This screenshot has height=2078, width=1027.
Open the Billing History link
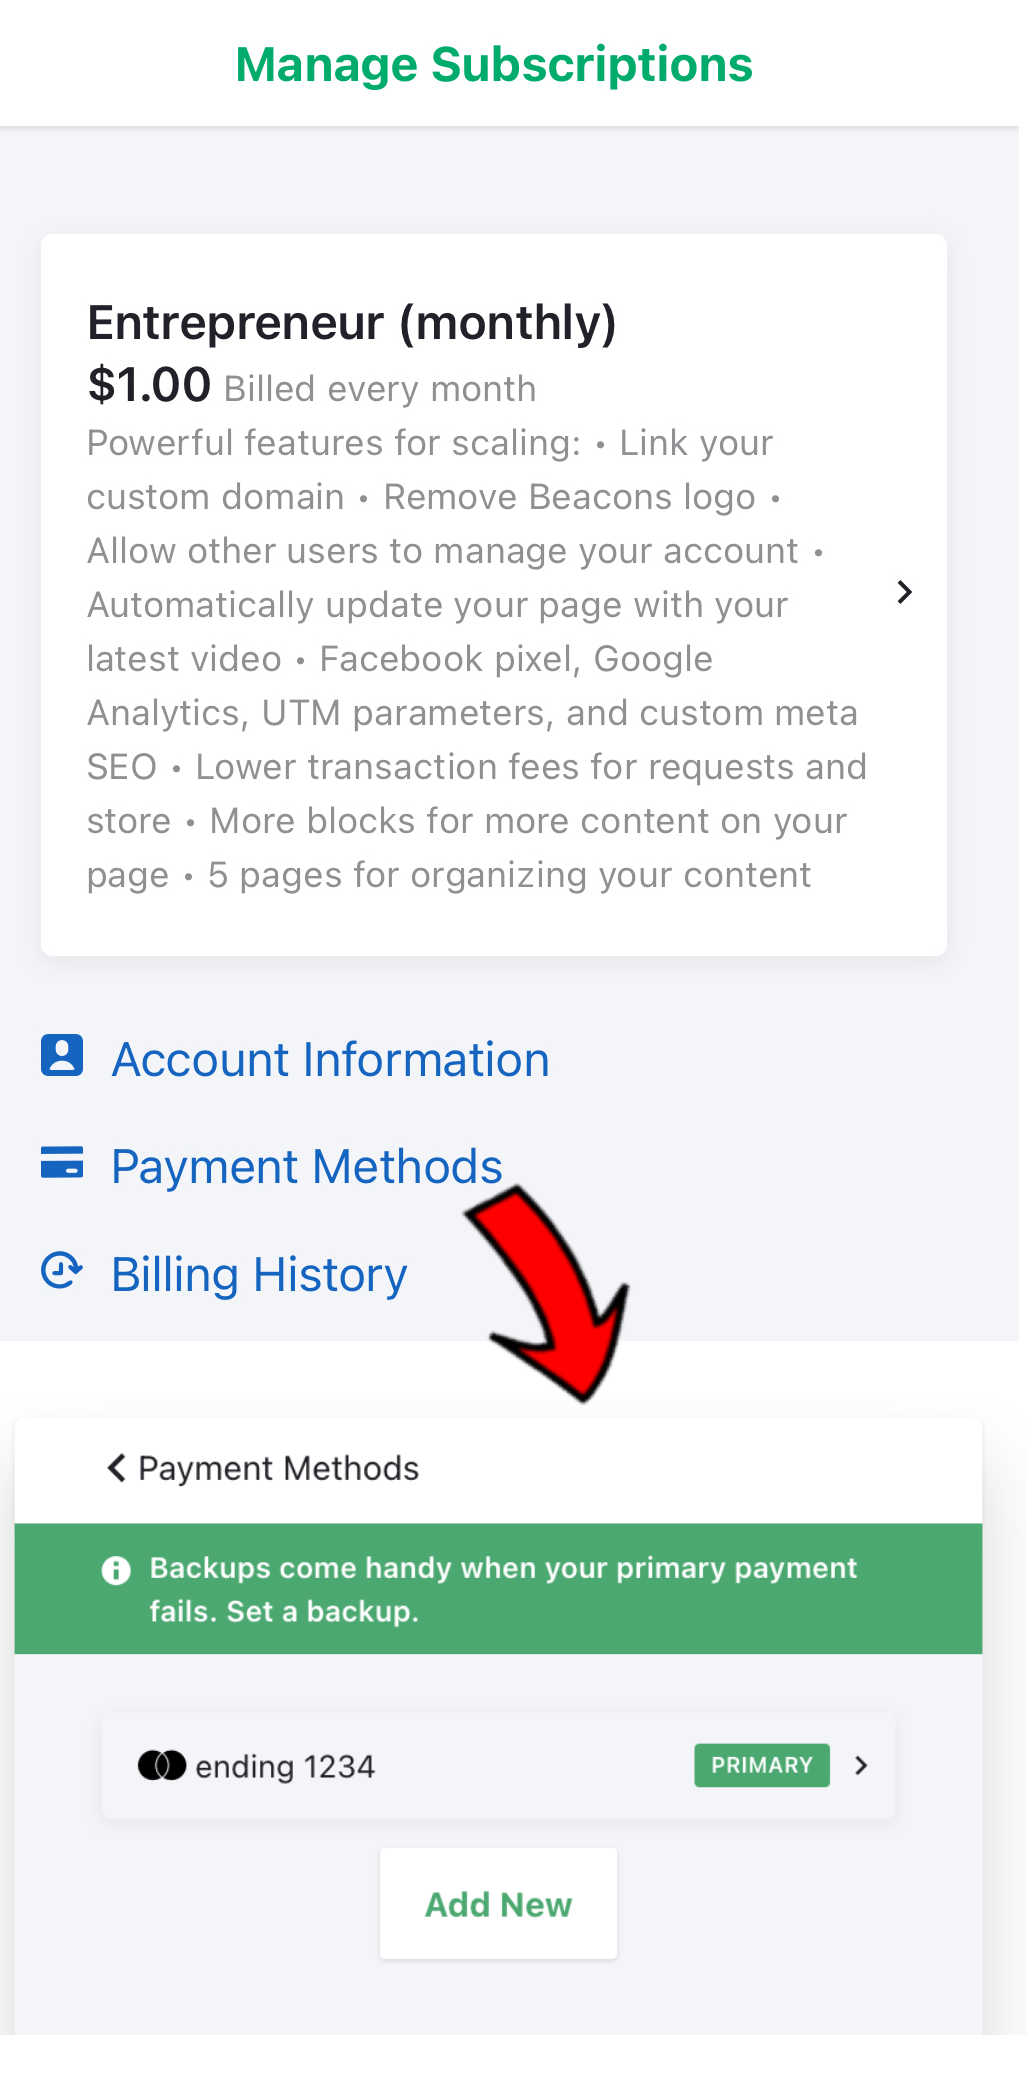coord(259,1274)
